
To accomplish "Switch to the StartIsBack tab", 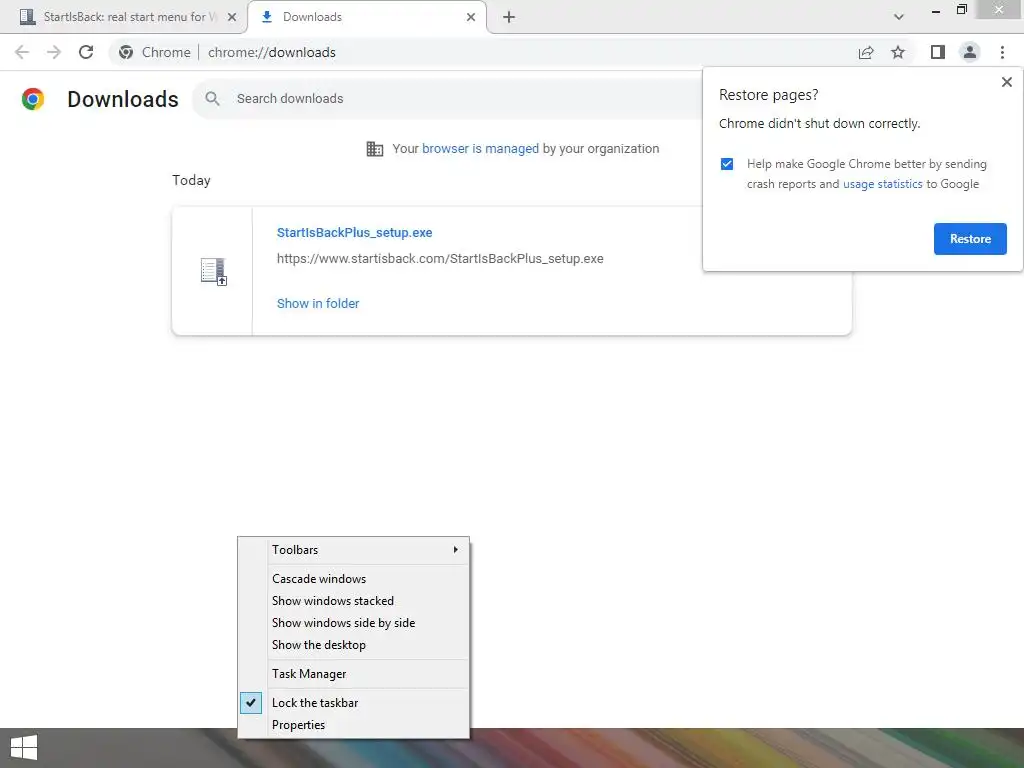I will coord(124,17).
